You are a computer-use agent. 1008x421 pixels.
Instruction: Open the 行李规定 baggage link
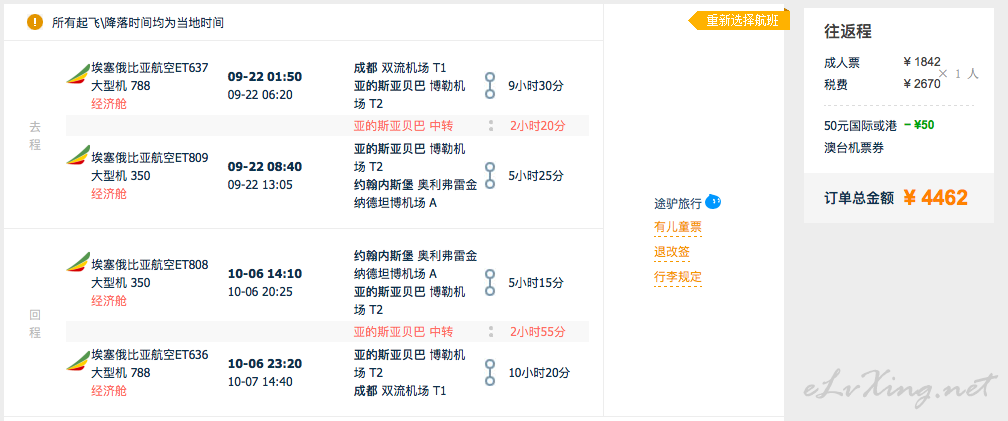click(x=678, y=277)
